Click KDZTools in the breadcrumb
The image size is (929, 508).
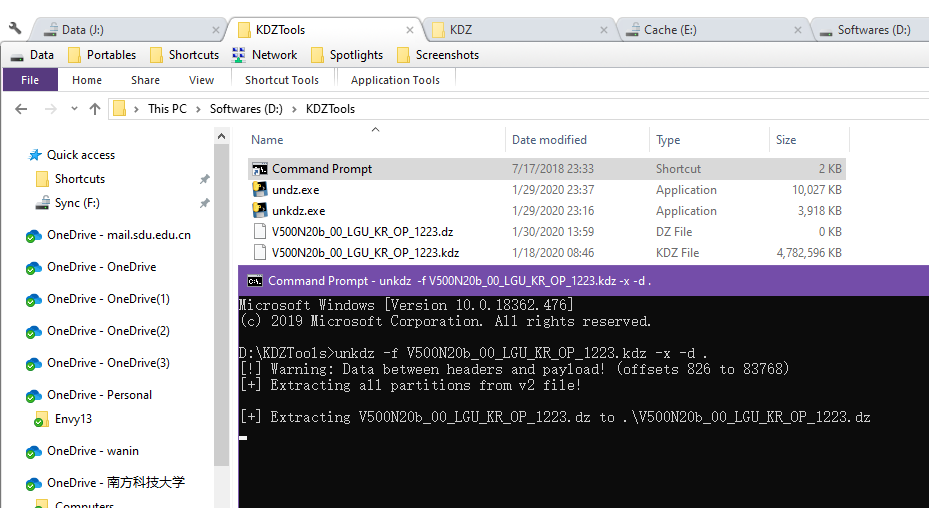click(x=330, y=109)
